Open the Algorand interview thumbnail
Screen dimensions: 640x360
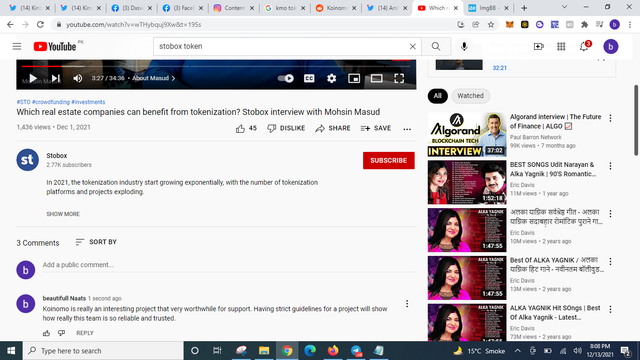467,135
